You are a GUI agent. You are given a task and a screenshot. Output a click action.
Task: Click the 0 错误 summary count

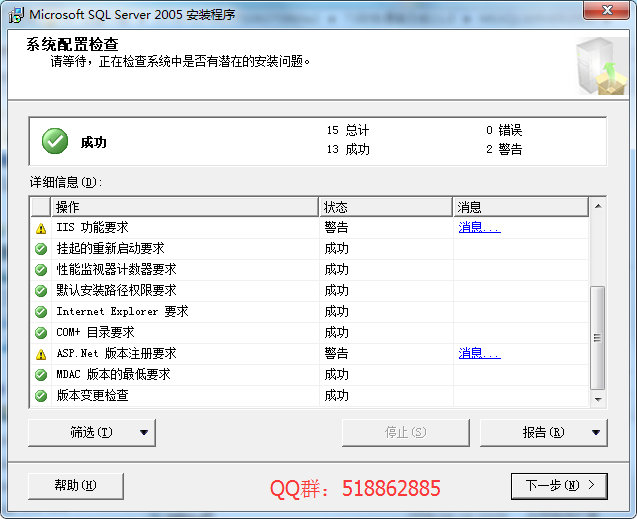(x=504, y=130)
